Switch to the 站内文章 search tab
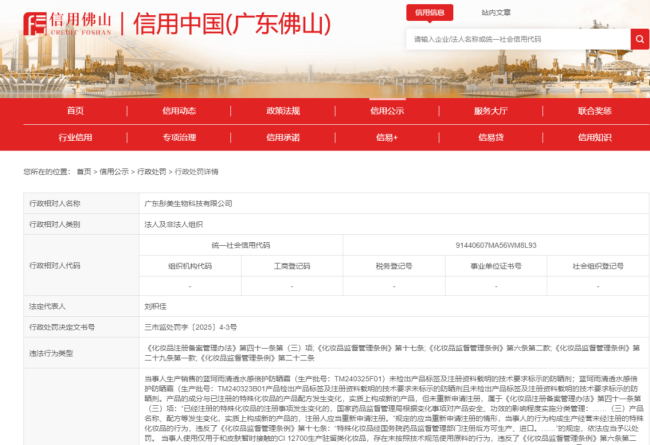Viewport: 650px width, 445px height. point(495,13)
